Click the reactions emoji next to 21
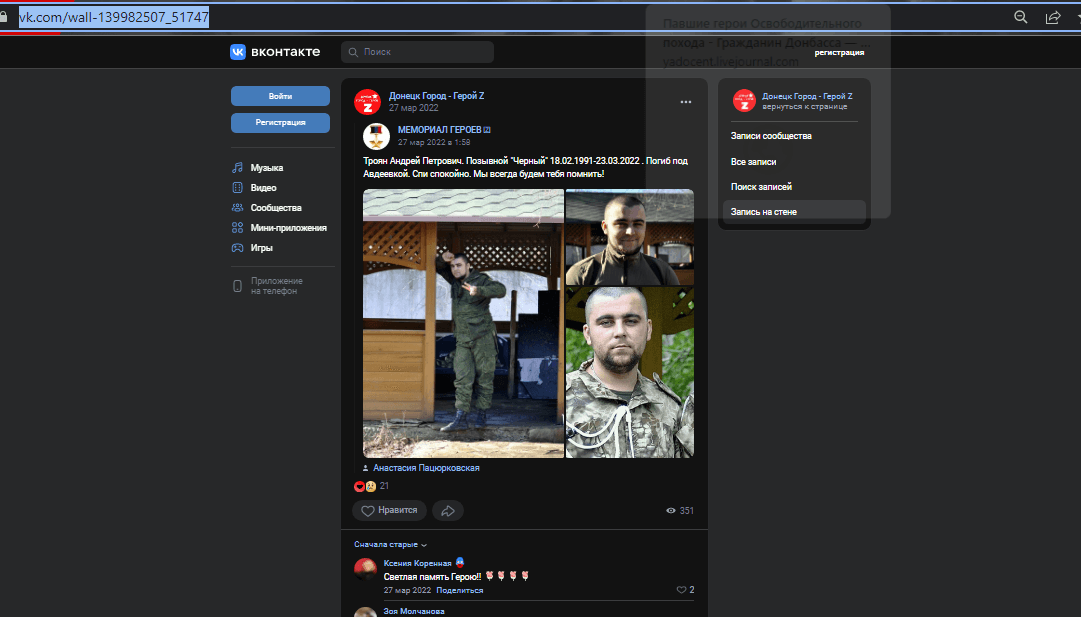The image size is (1081, 617). click(x=365, y=486)
